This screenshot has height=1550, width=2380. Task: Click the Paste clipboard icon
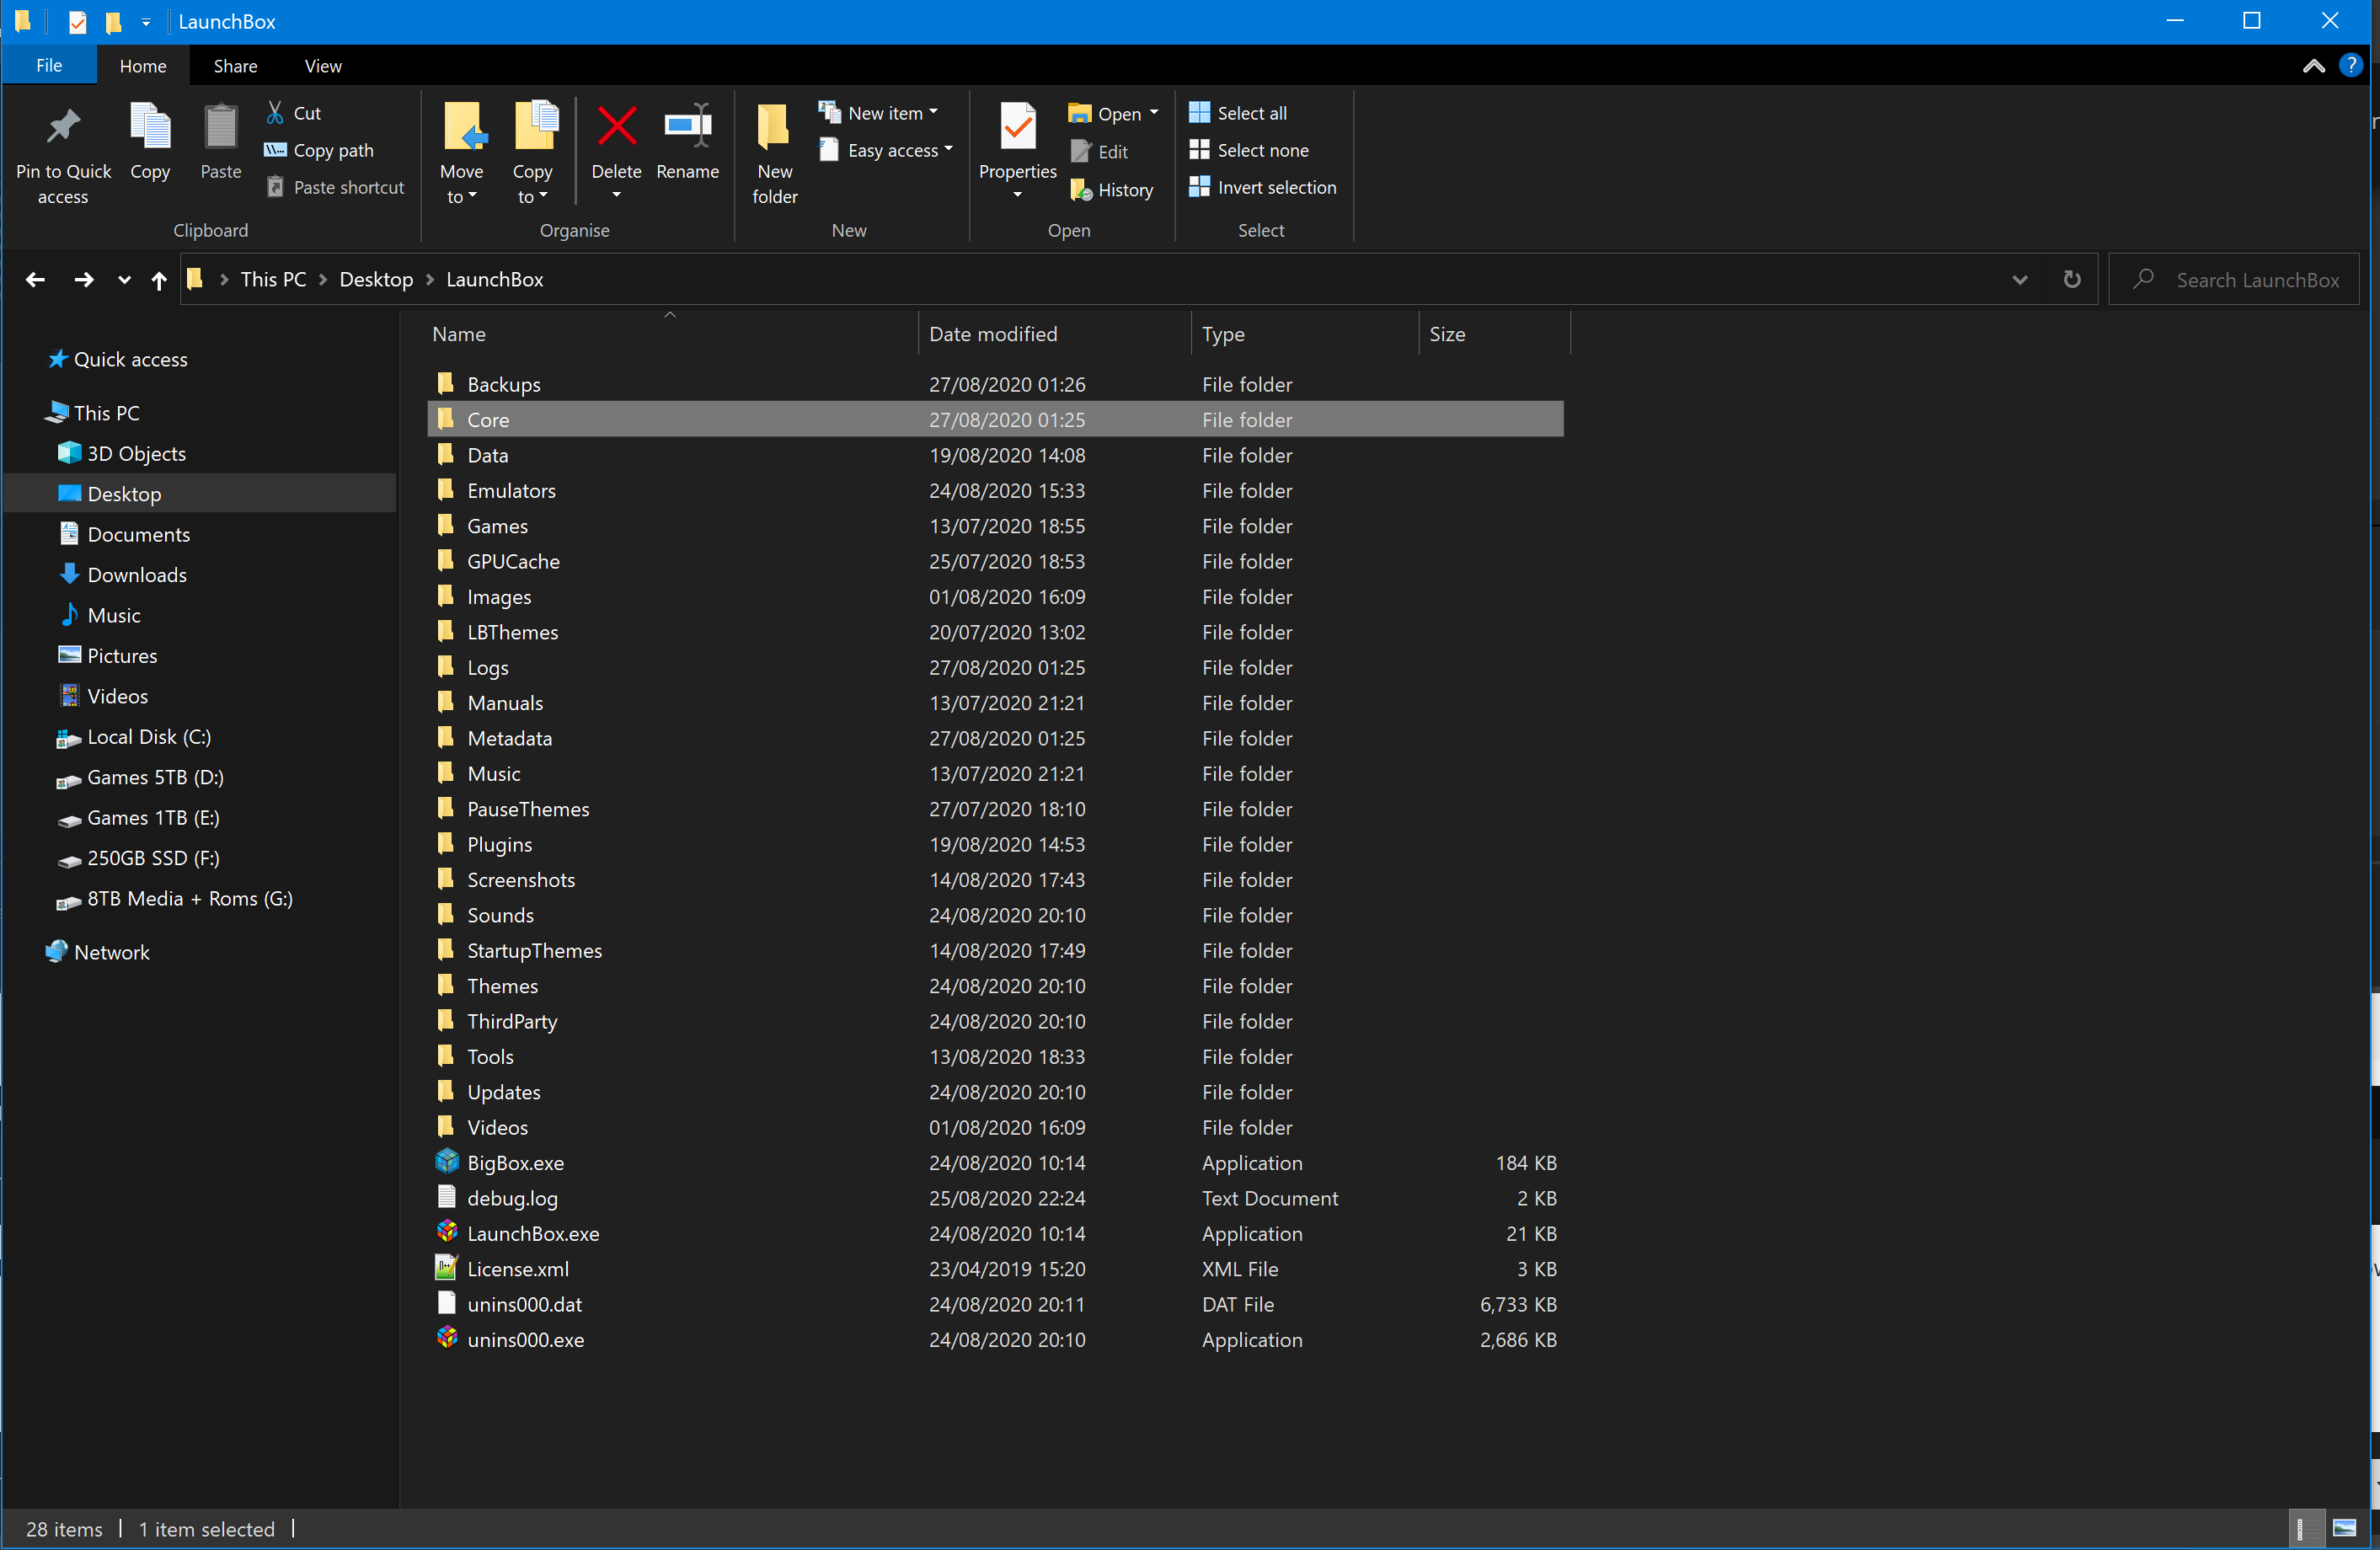pyautogui.click(x=220, y=127)
